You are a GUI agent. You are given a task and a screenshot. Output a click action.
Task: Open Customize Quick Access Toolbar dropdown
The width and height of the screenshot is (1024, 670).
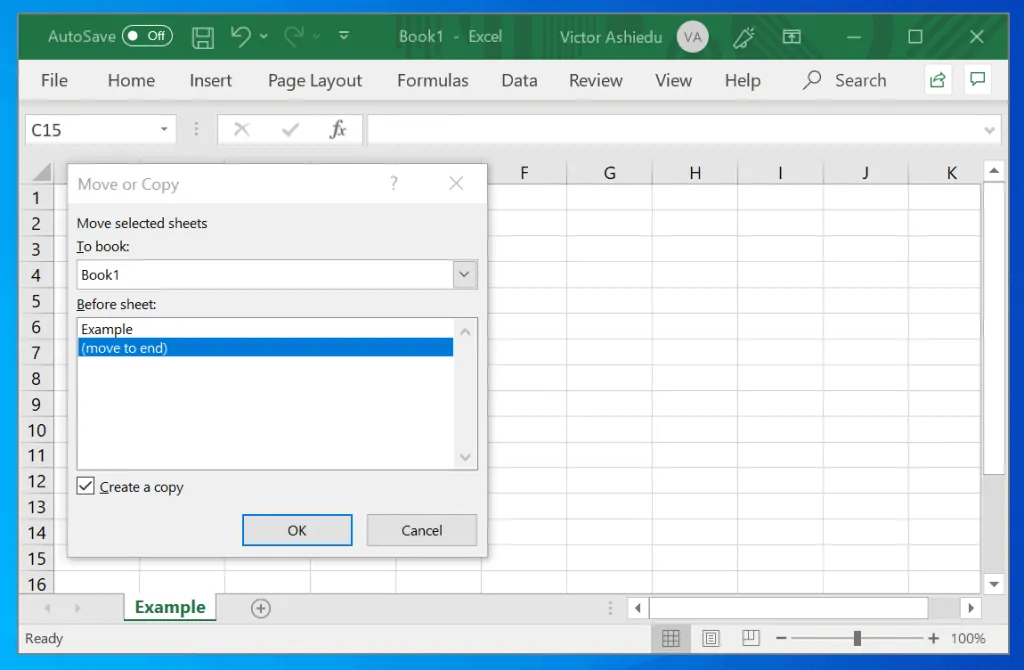pyautogui.click(x=344, y=37)
